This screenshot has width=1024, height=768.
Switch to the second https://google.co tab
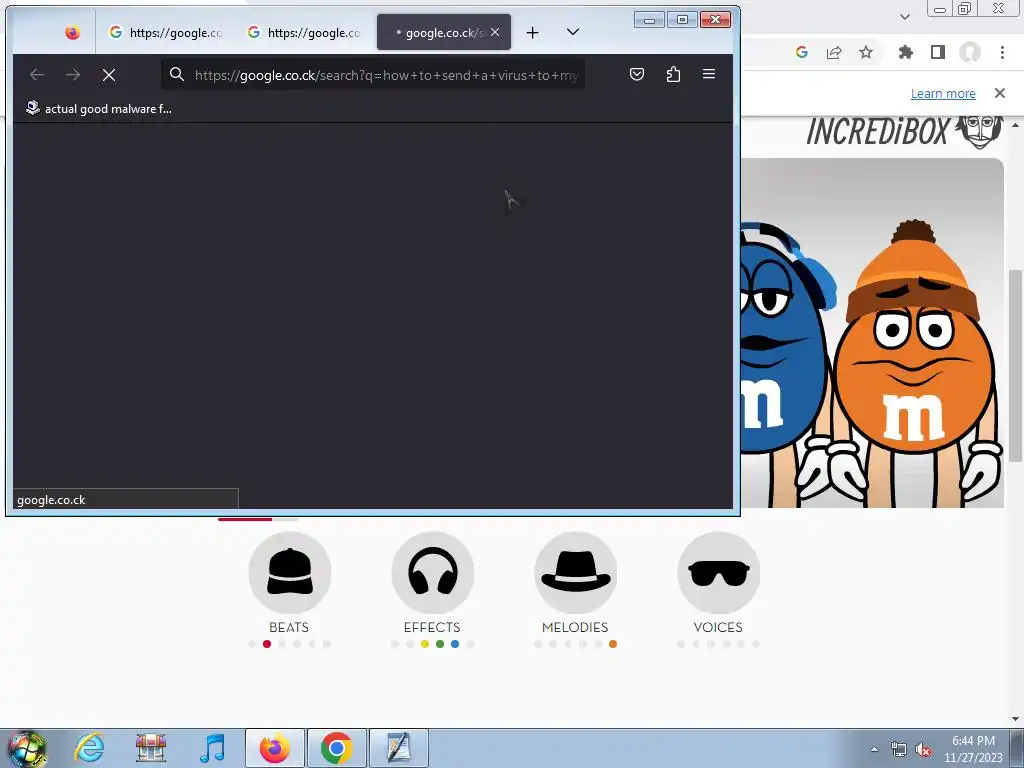pos(304,32)
